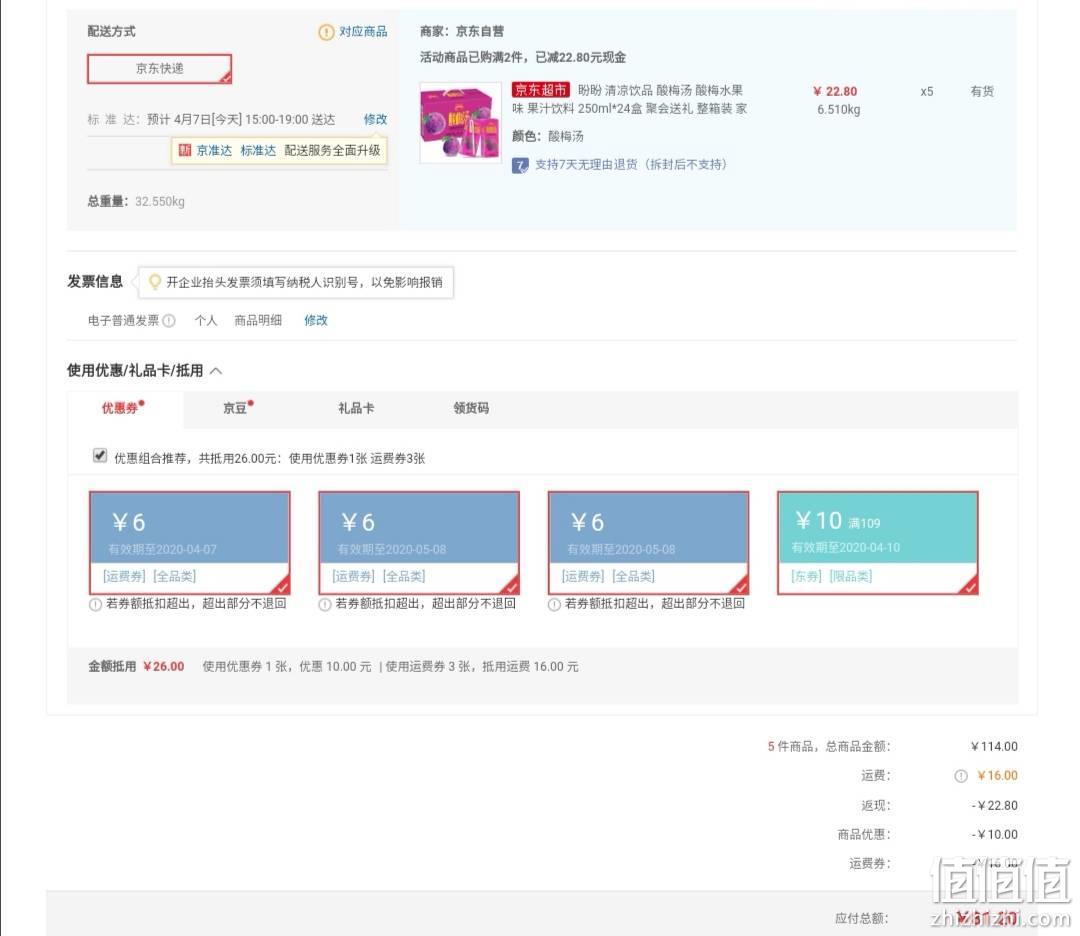Click the 京东超市 red tag

coord(541,90)
